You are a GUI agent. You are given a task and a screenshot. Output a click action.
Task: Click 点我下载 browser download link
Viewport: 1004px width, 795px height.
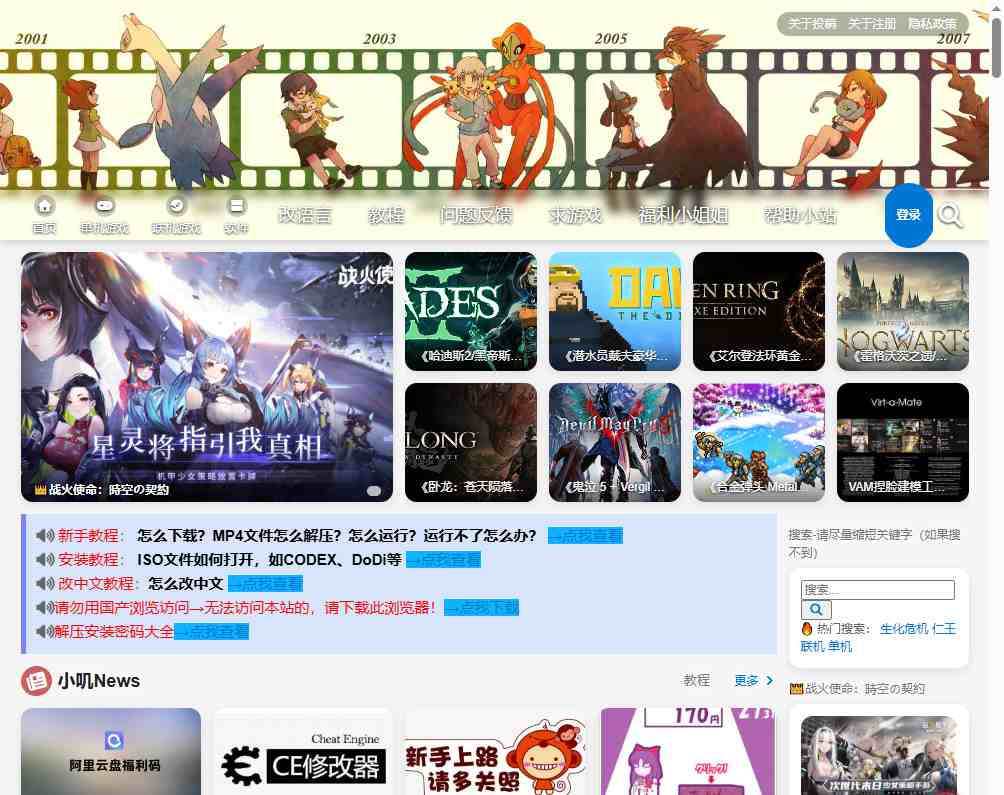pyautogui.click(x=482, y=607)
